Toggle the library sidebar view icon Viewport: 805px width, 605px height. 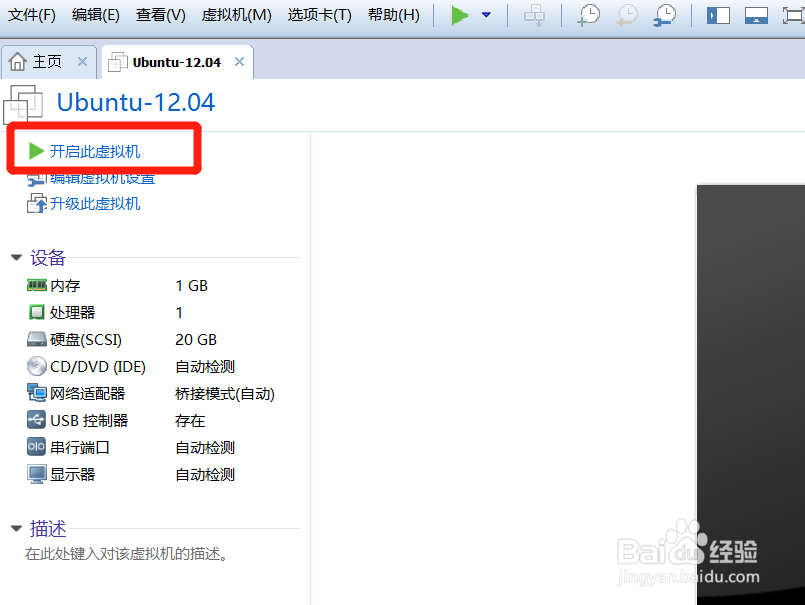pyautogui.click(x=718, y=15)
